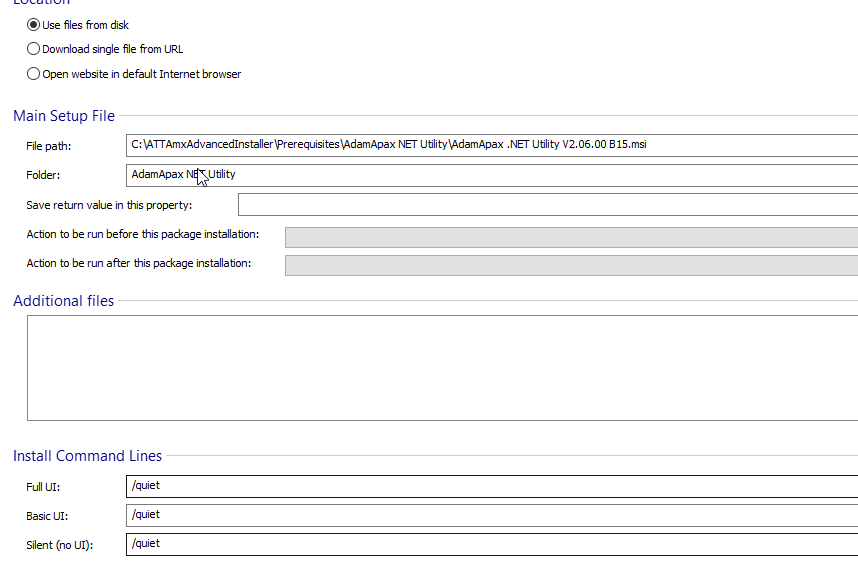Click the 'Full UI:' label

(x=46, y=487)
